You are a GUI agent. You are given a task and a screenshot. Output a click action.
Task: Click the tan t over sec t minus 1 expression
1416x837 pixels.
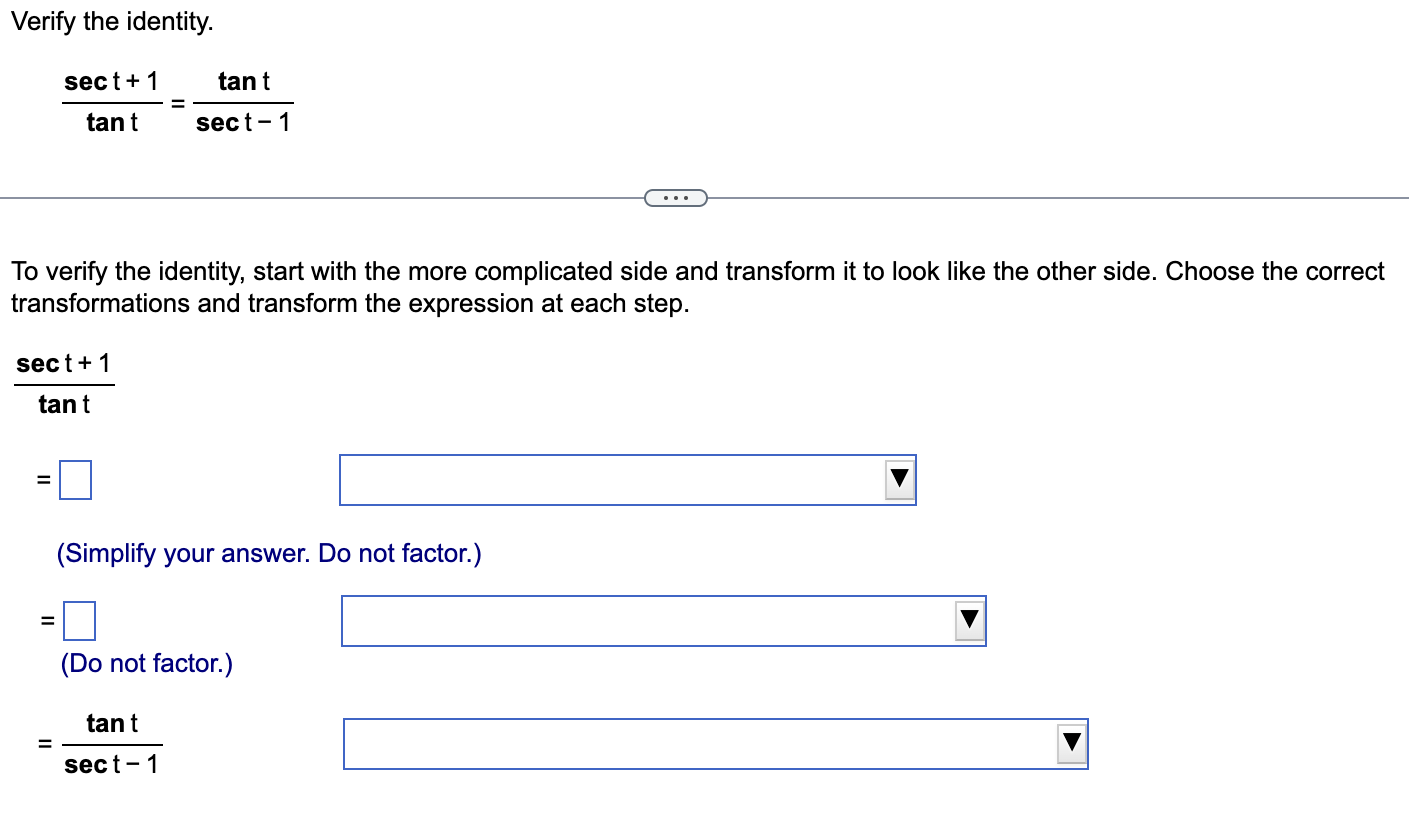point(113,743)
